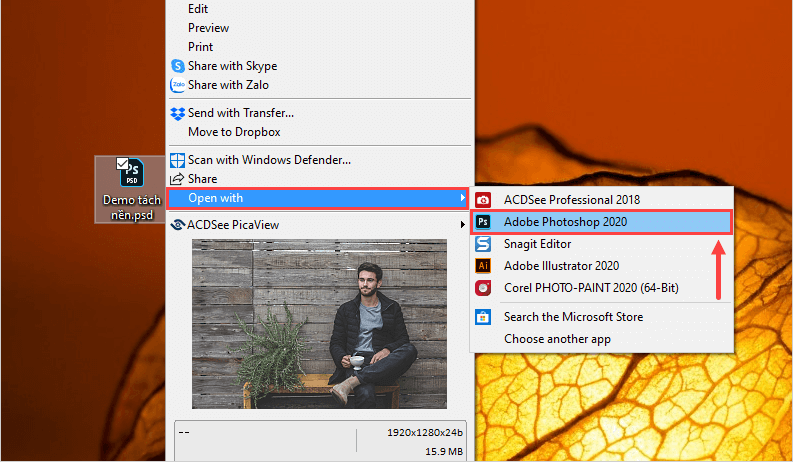Click the Zalo icon in context menu
The height and width of the screenshot is (462, 793).
coord(179,85)
